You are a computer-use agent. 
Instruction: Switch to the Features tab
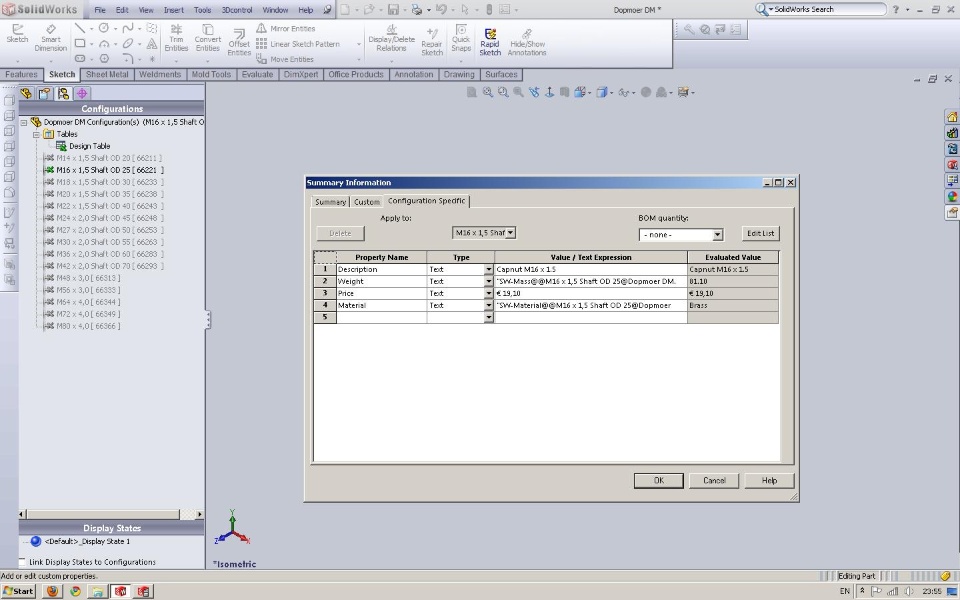(21, 75)
